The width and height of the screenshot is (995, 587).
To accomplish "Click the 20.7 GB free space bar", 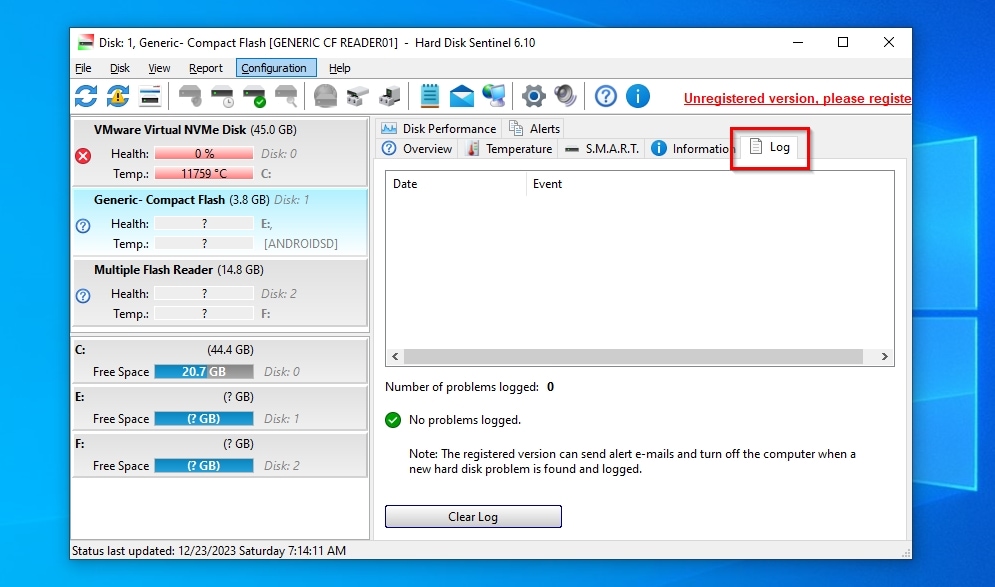I will pos(204,372).
